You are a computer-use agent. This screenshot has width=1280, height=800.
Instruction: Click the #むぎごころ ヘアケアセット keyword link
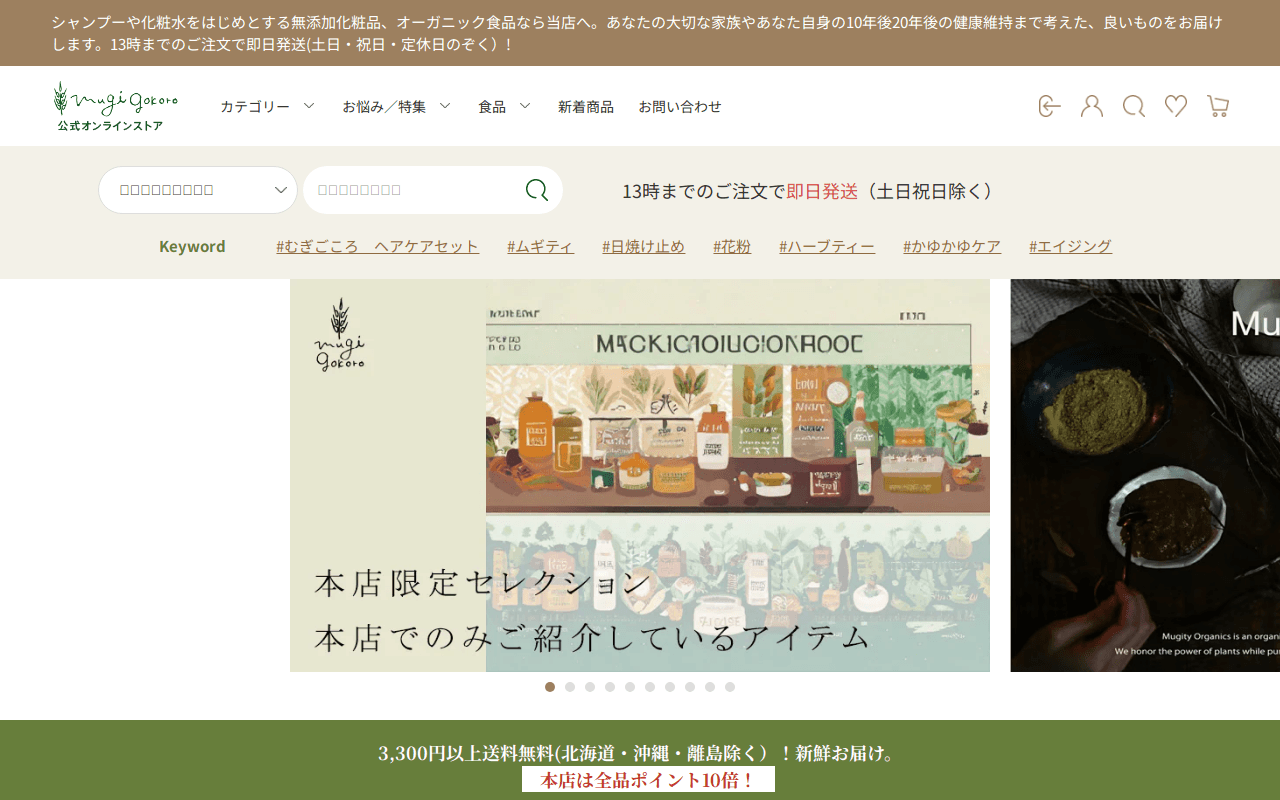(x=378, y=246)
